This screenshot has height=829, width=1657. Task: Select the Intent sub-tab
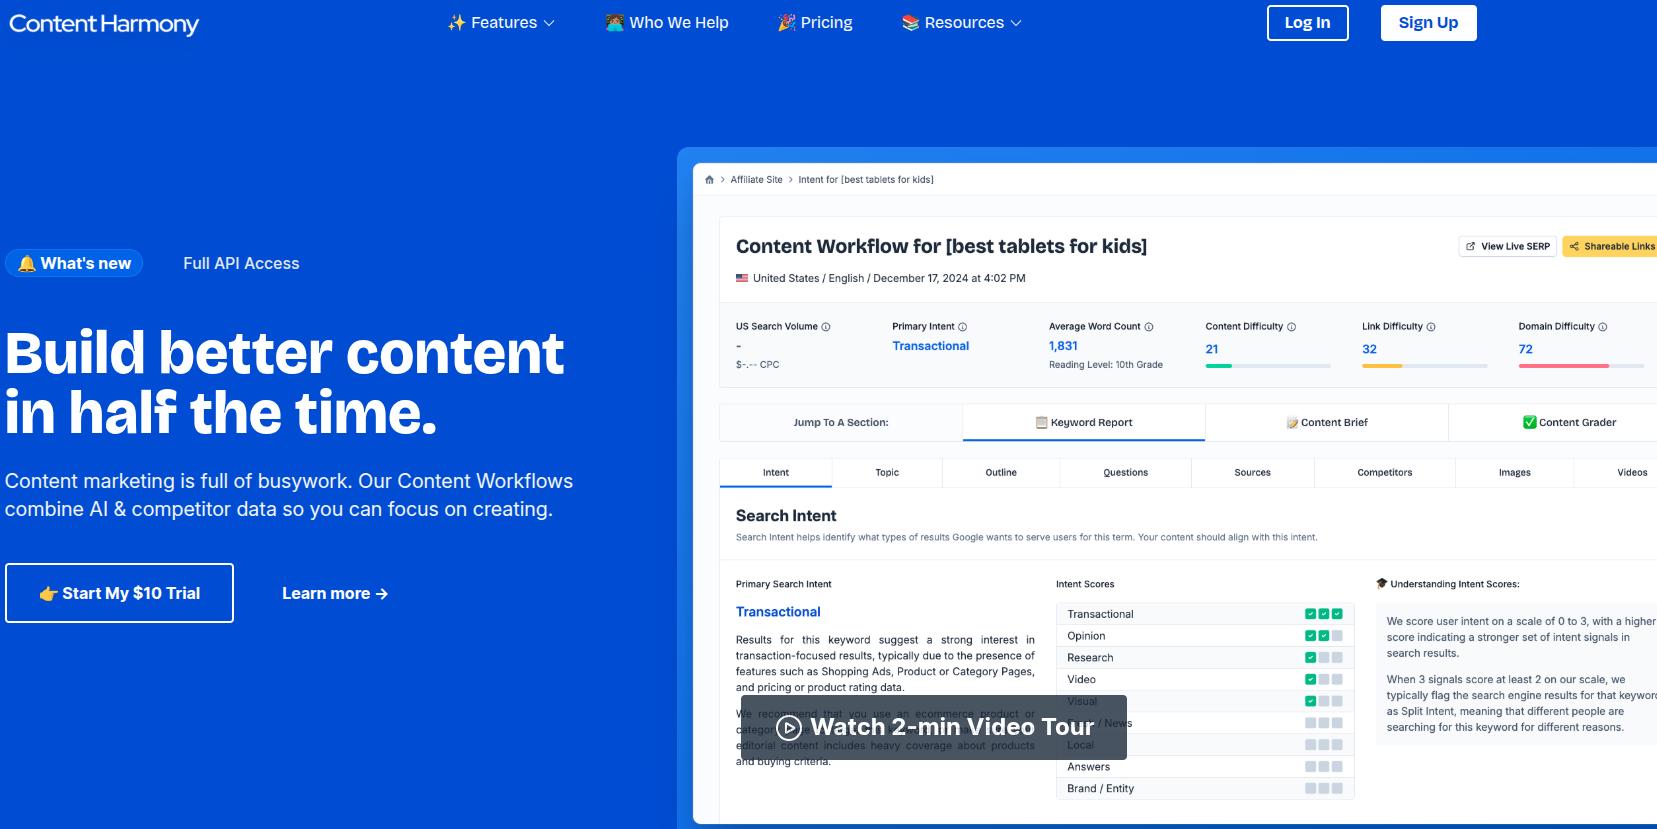776,472
